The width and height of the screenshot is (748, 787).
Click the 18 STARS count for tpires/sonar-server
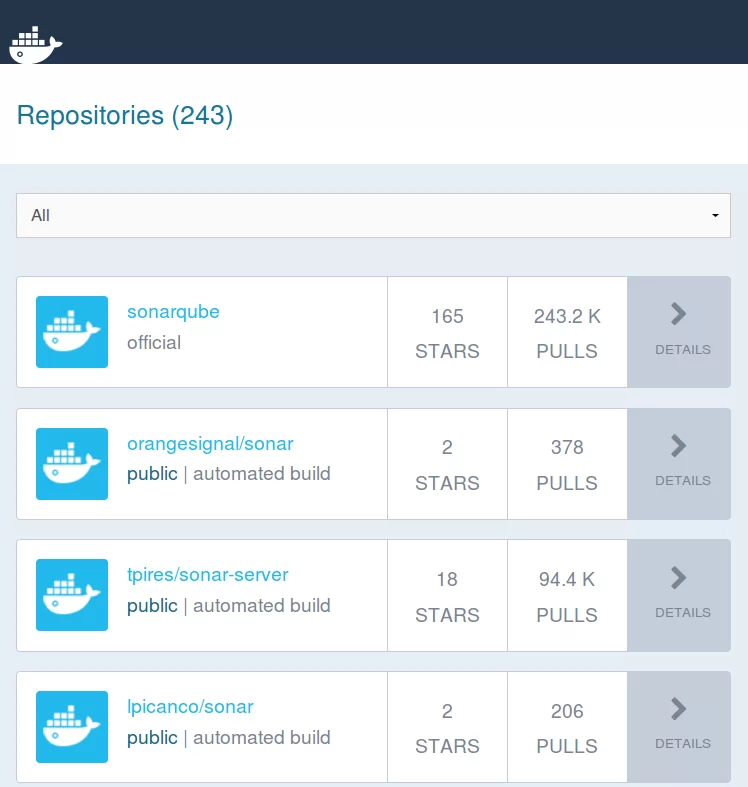coord(447,597)
